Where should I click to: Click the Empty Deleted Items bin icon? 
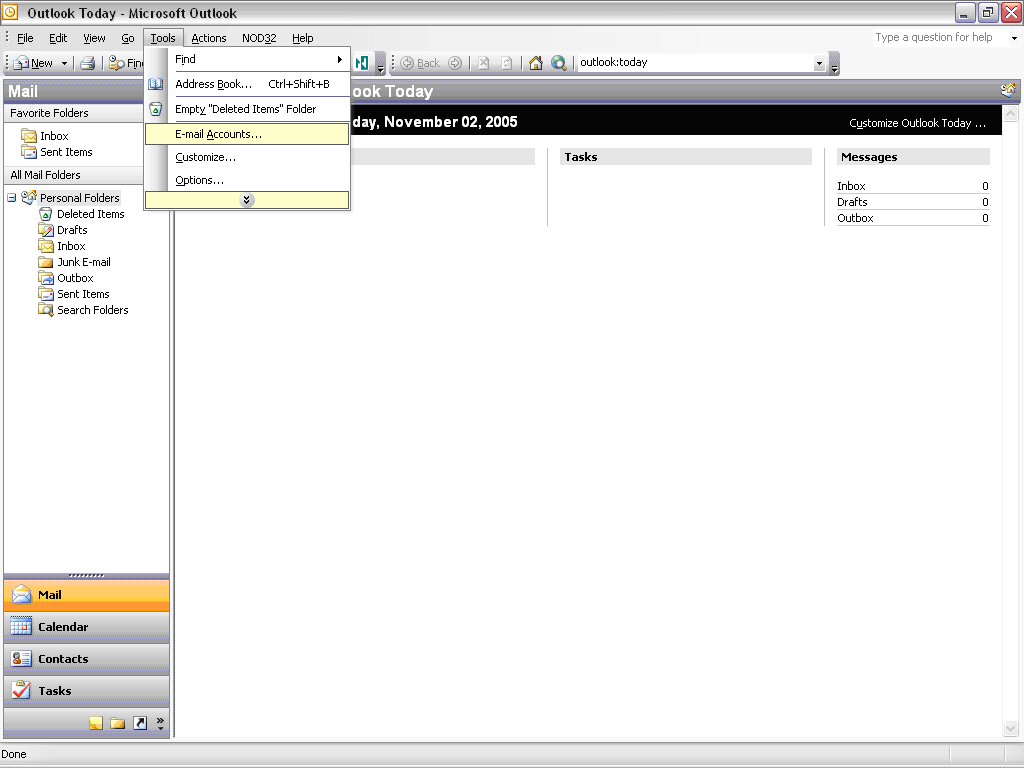155,109
